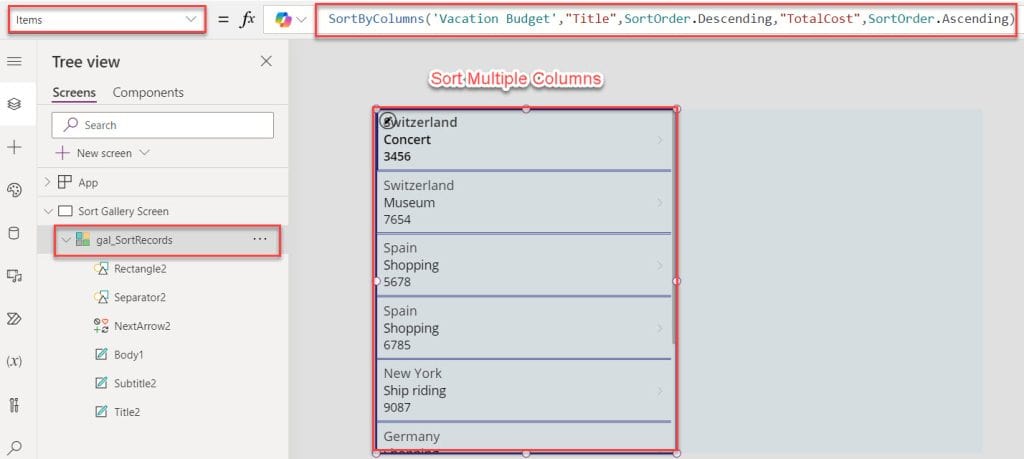The width and height of the screenshot is (1024, 459).
Task: Click the Tree view Search box
Action: 163,125
